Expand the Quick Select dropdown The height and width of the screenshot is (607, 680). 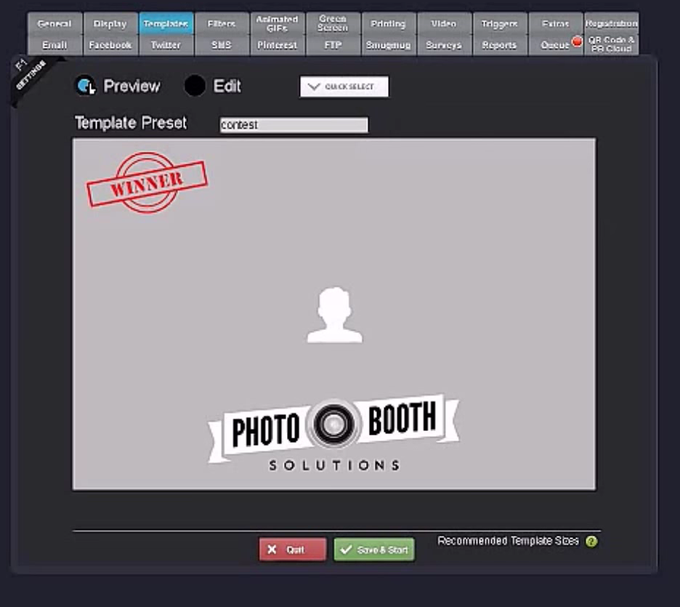(x=344, y=87)
